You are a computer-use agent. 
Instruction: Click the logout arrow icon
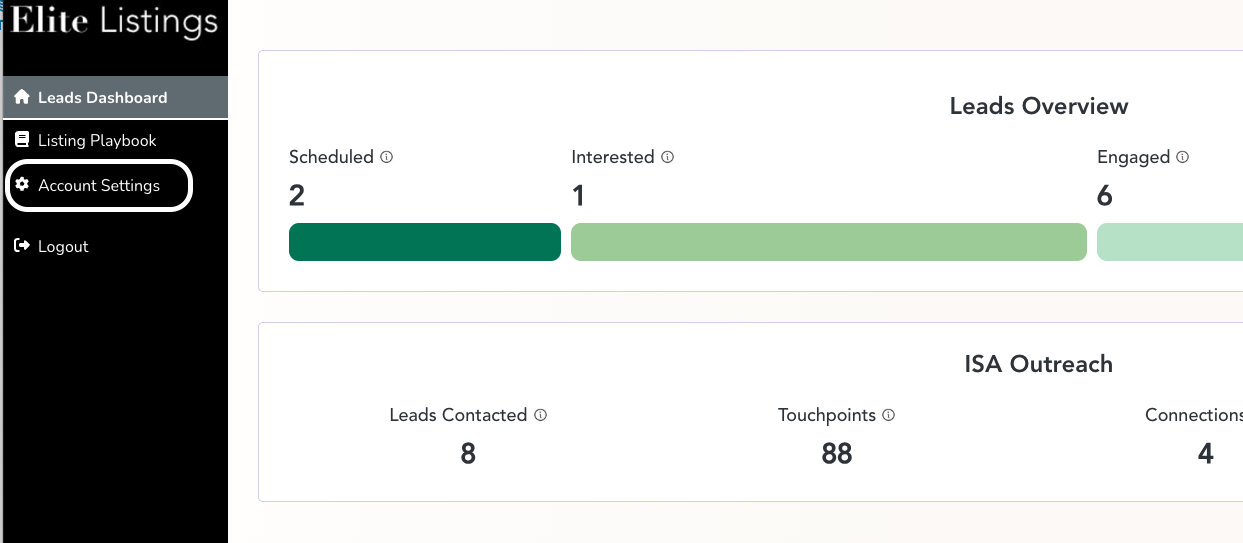coord(22,246)
